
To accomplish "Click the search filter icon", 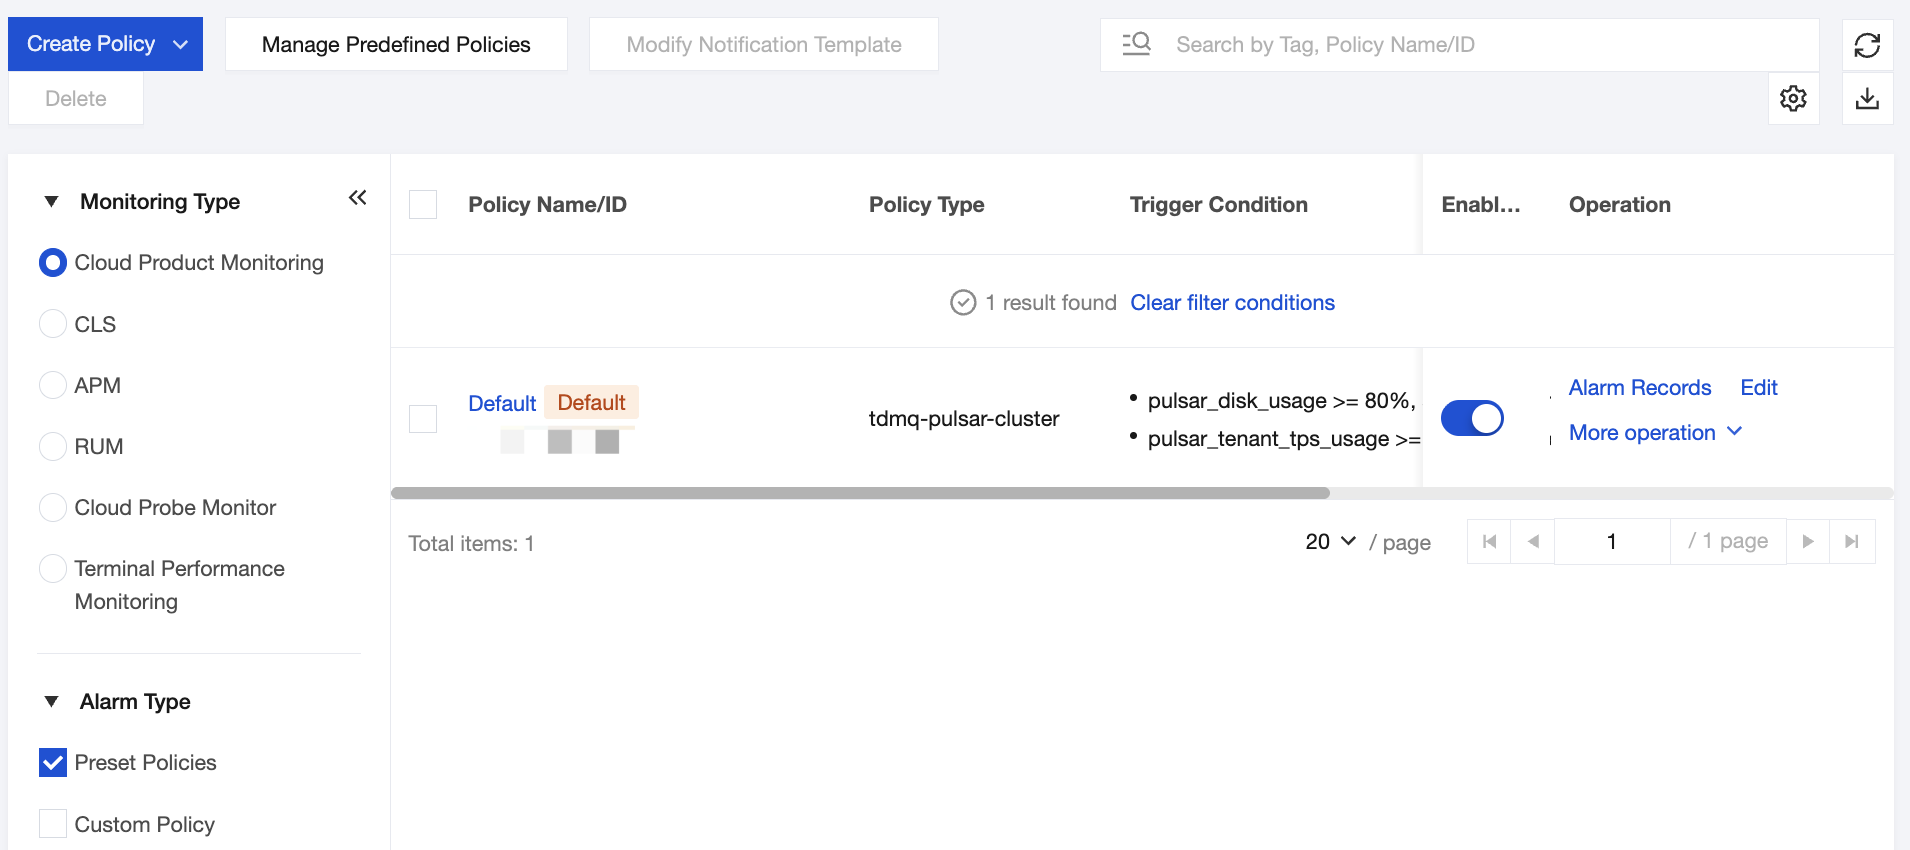I will (1136, 44).
